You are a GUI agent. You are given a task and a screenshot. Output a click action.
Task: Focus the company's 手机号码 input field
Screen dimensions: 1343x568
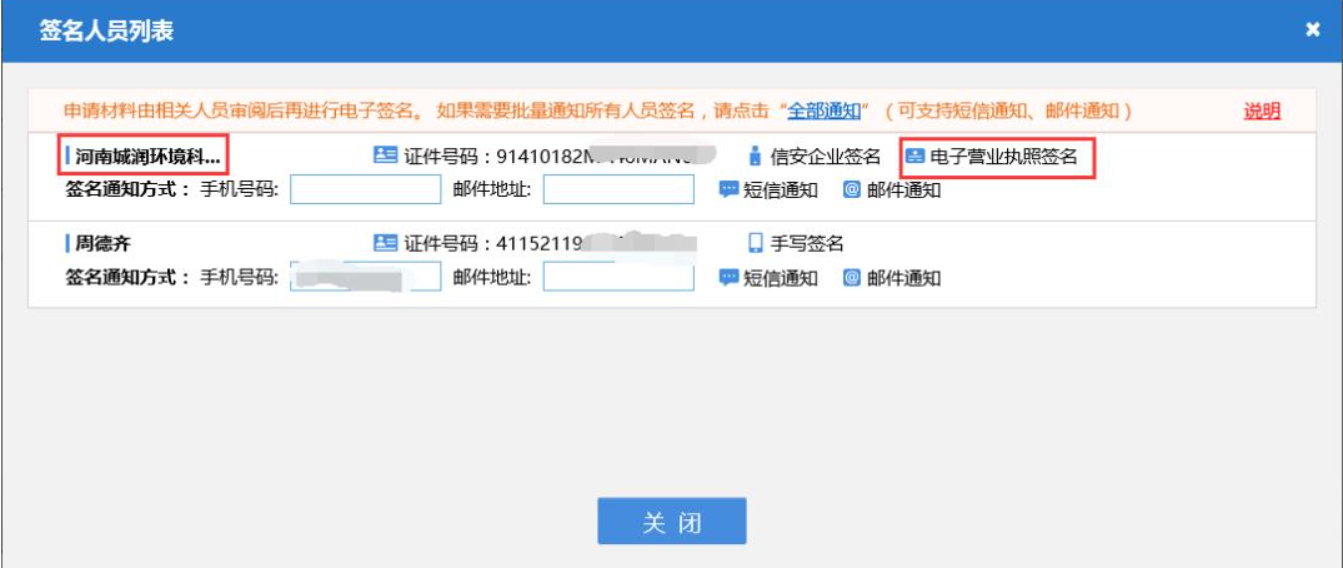[x=365, y=189]
